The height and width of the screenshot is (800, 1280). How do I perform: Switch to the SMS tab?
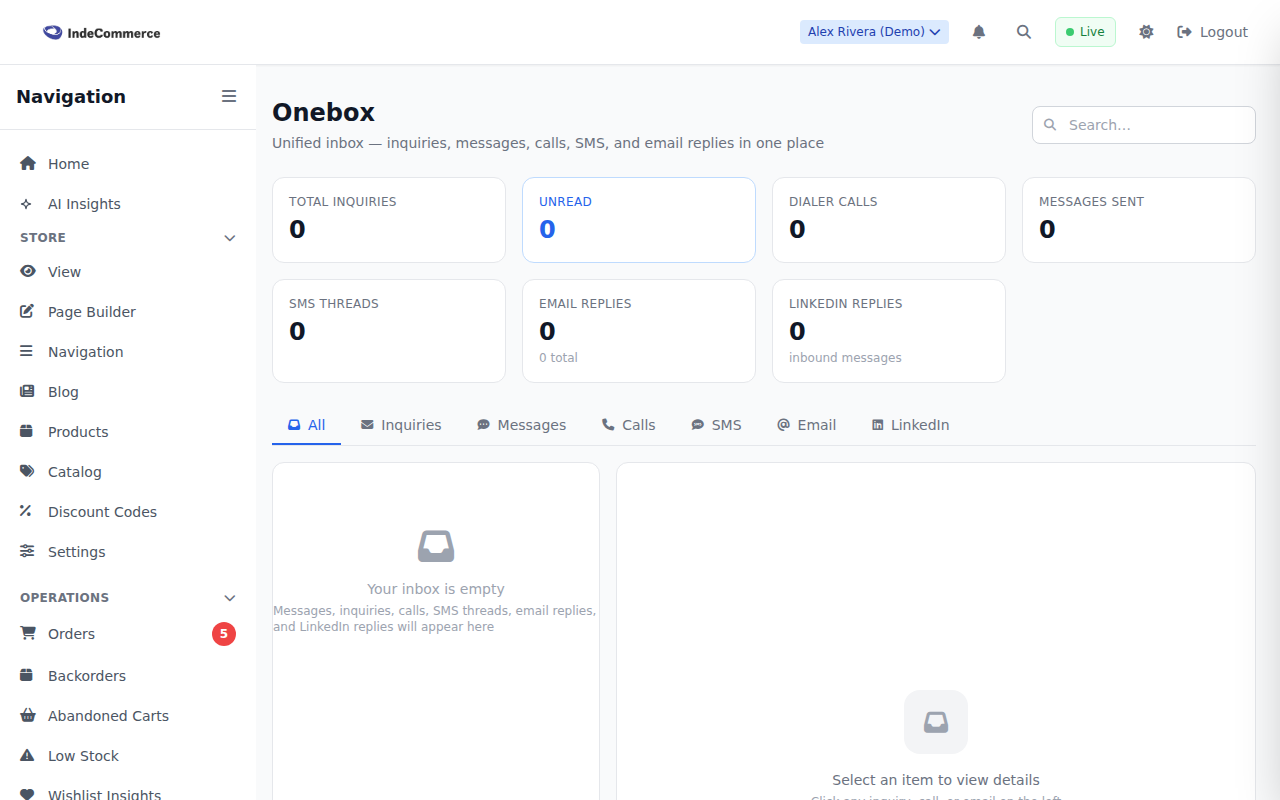(717, 425)
